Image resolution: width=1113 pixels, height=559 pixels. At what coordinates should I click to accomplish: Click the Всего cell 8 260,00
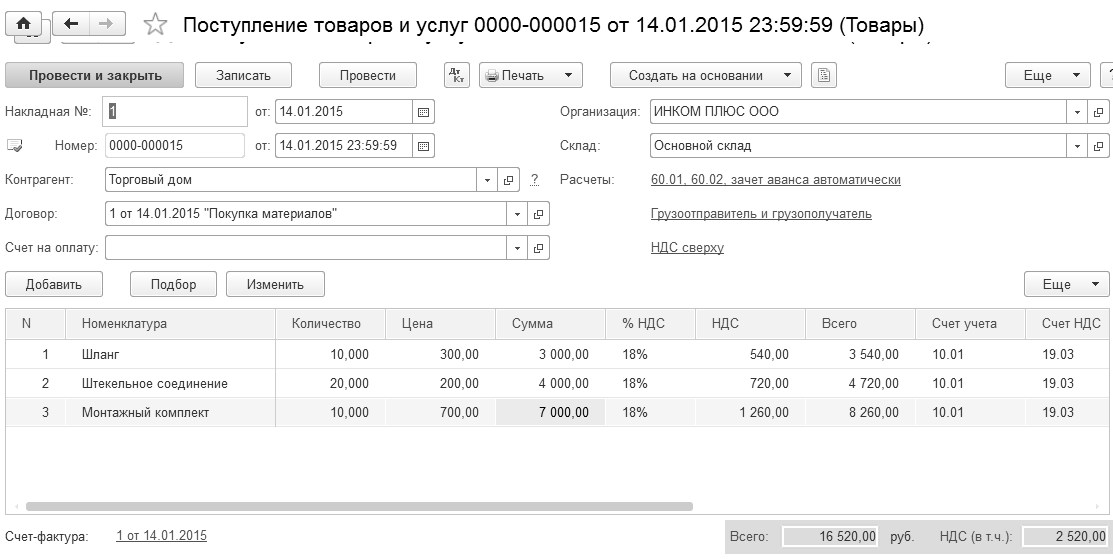[860, 412]
